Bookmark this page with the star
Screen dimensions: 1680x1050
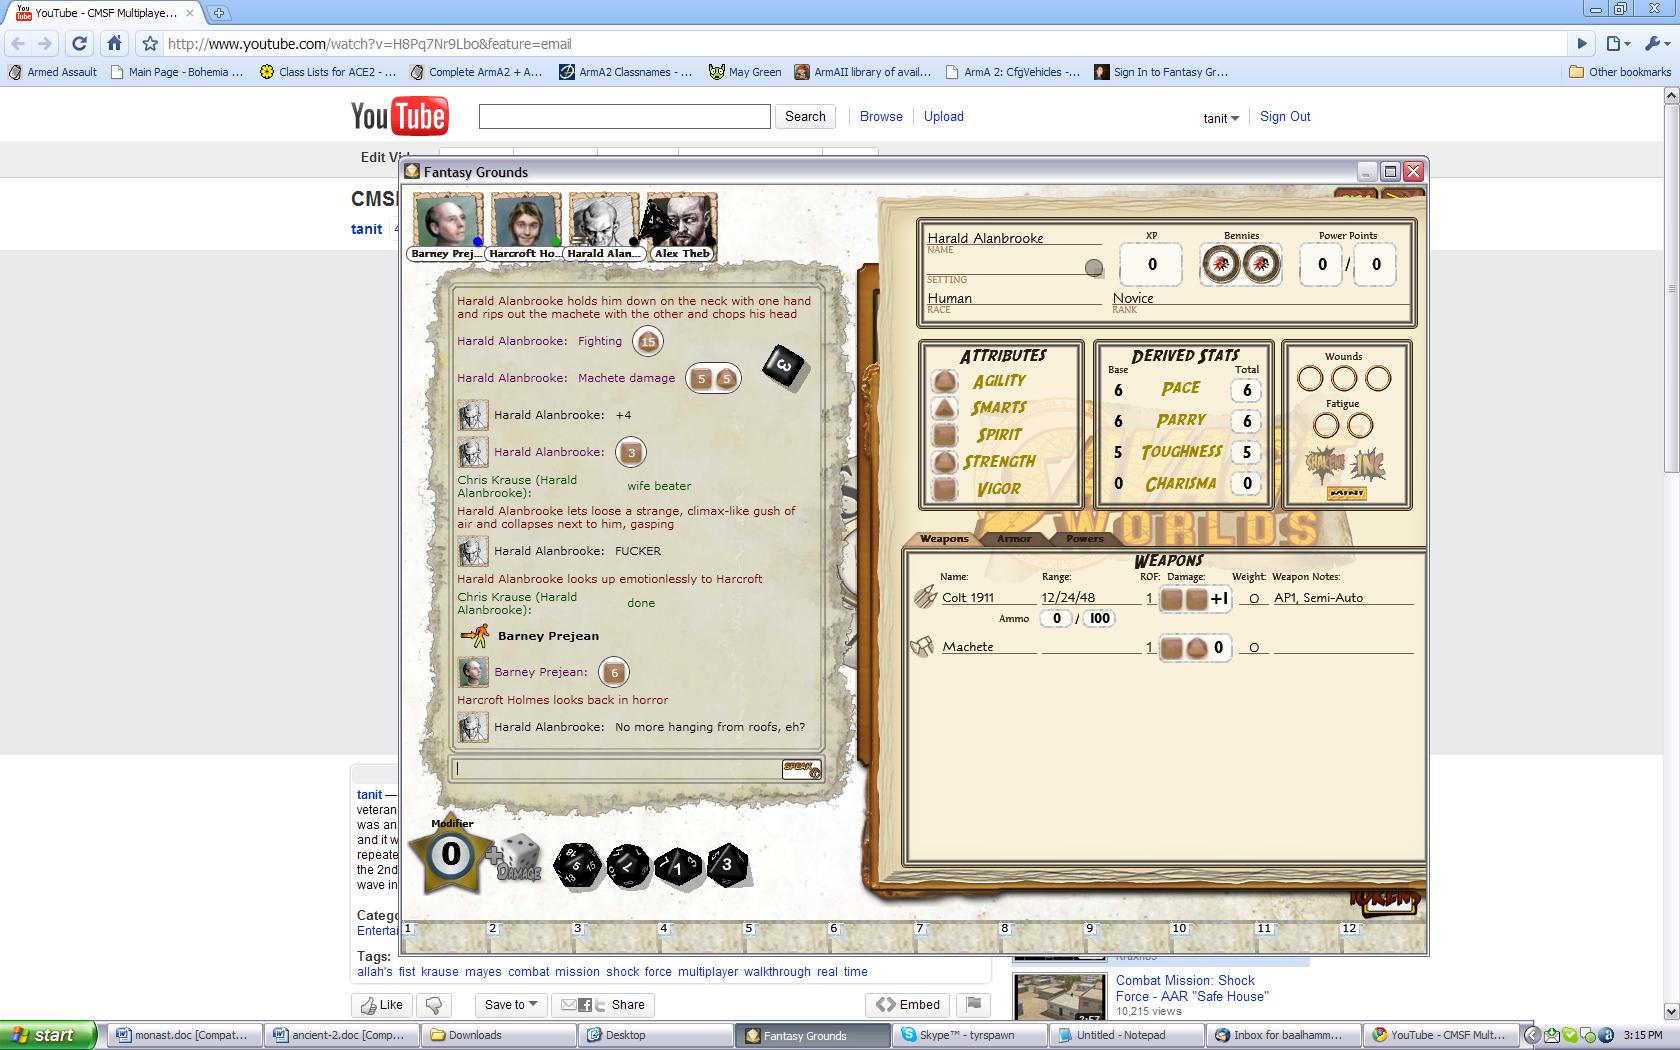[x=150, y=43]
